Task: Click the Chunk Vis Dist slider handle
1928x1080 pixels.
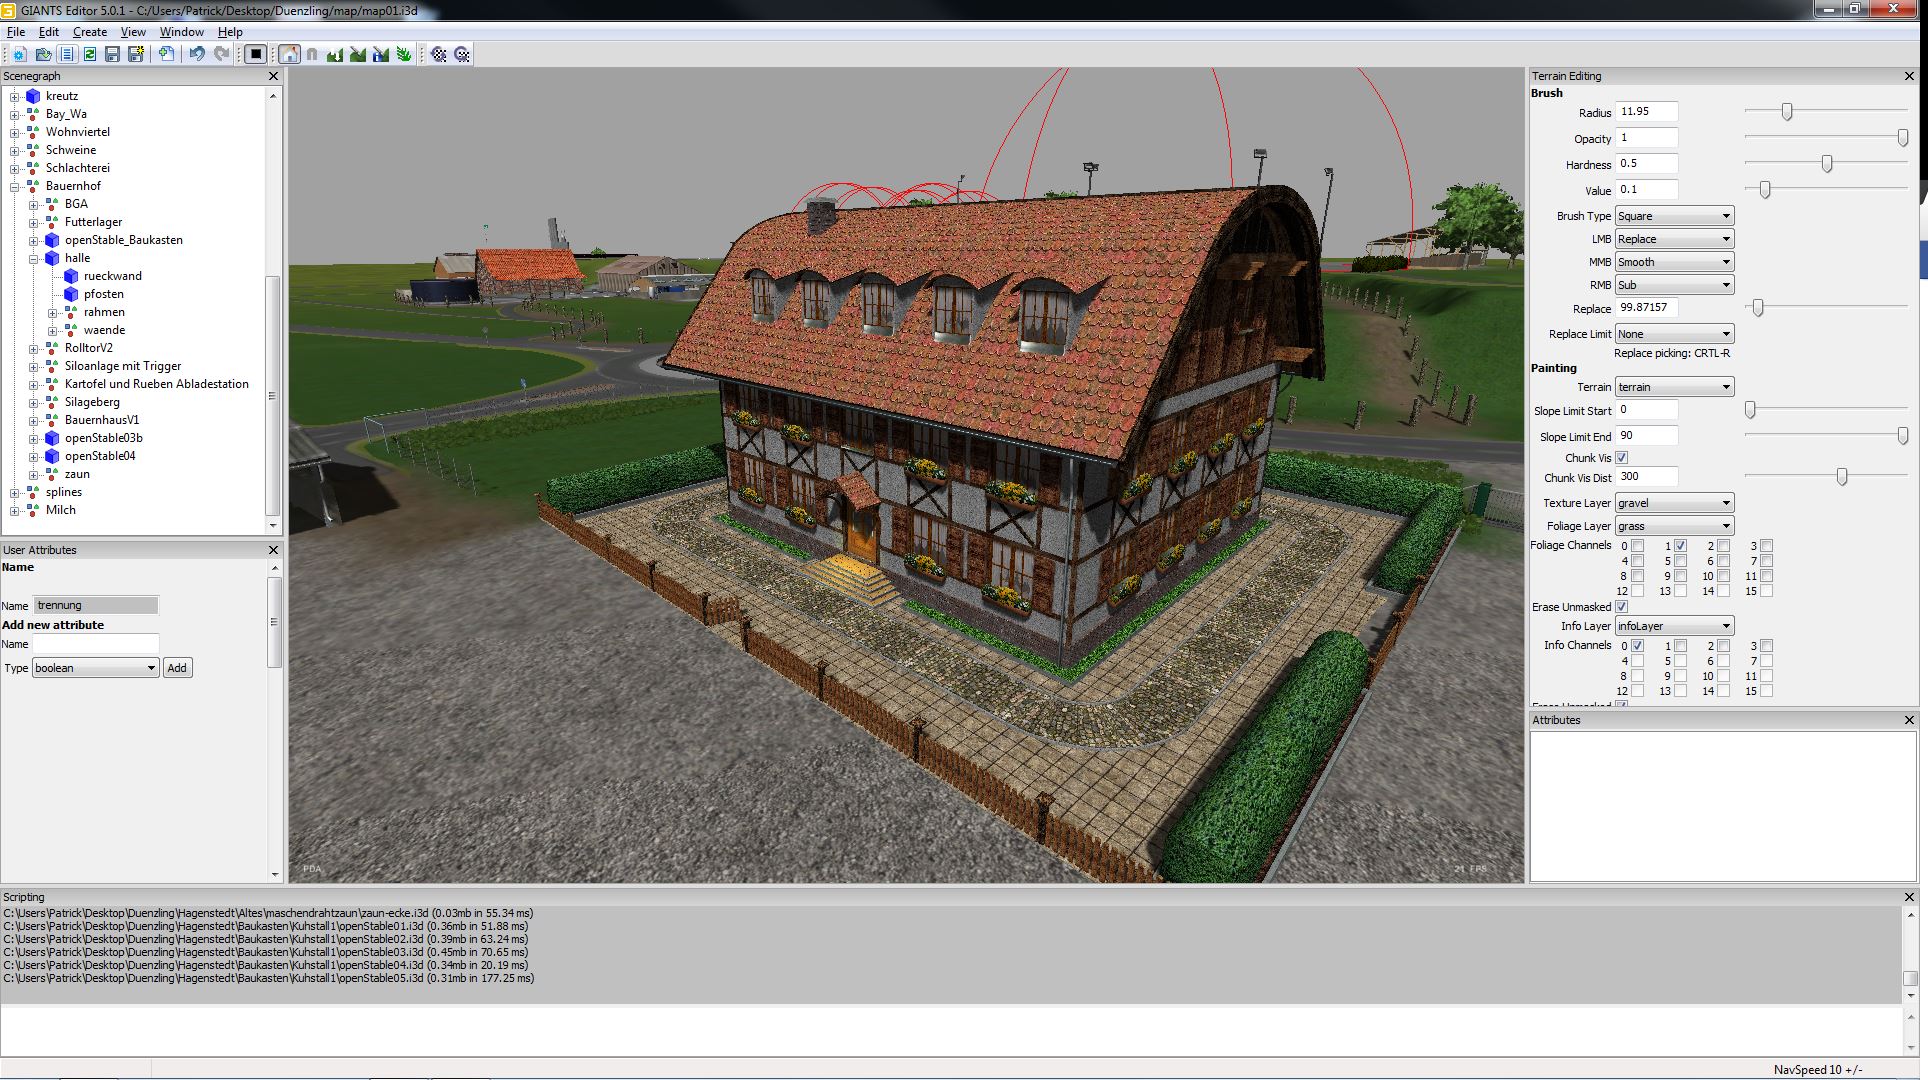Action: (1842, 478)
